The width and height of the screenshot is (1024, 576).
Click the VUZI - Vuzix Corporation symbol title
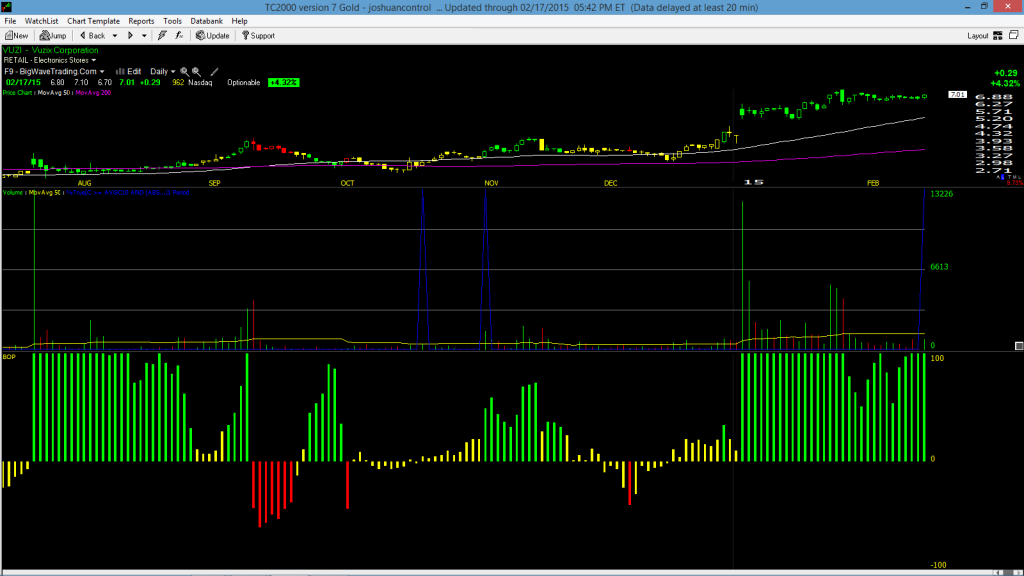[50, 50]
